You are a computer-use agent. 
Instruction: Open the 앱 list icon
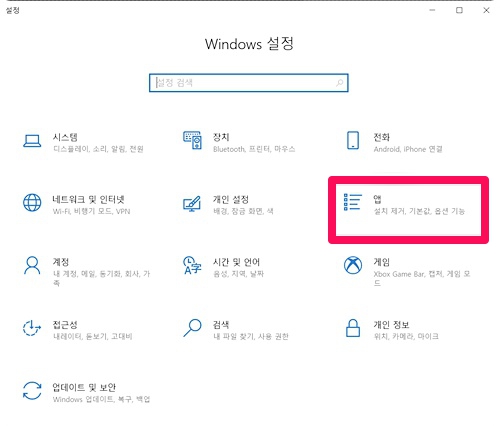pyautogui.click(x=353, y=202)
